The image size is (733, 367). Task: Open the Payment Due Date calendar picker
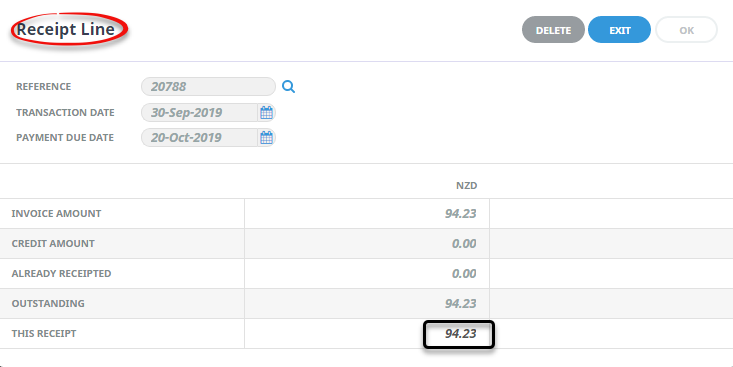coord(266,138)
